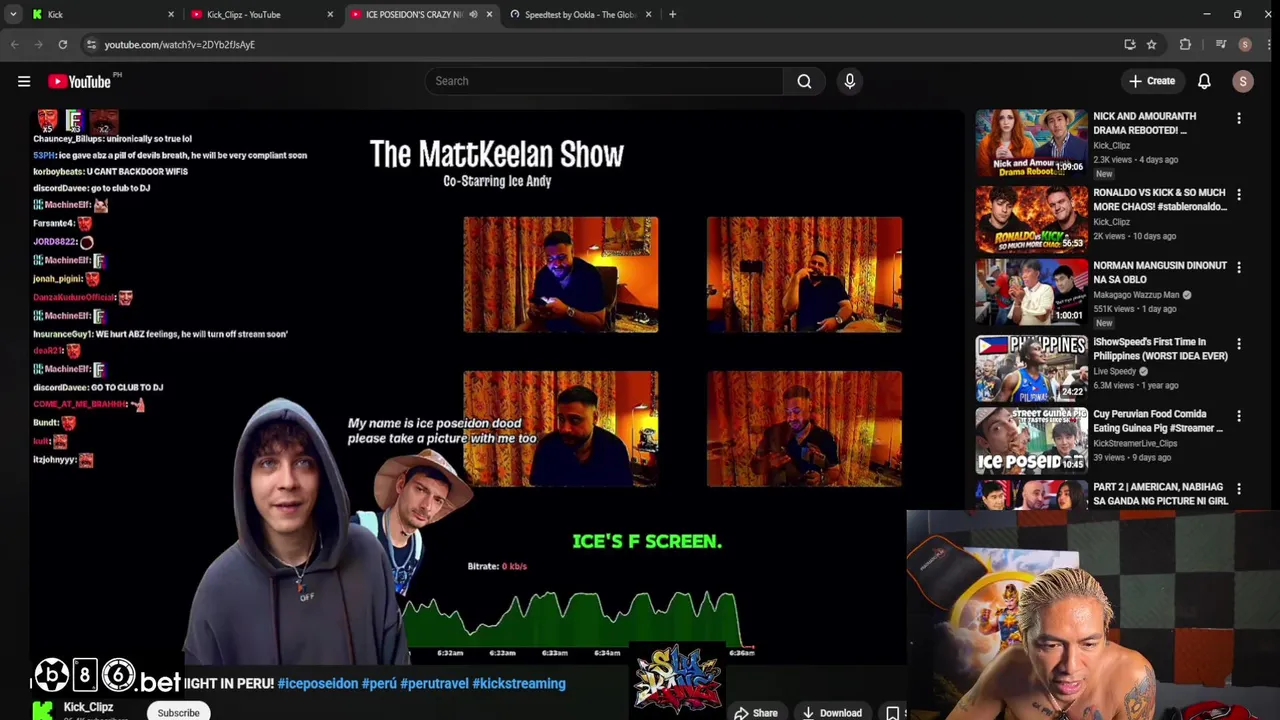Open options for IShowSpeed Philippines video
1280x720 pixels.
click(x=1238, y=344)
